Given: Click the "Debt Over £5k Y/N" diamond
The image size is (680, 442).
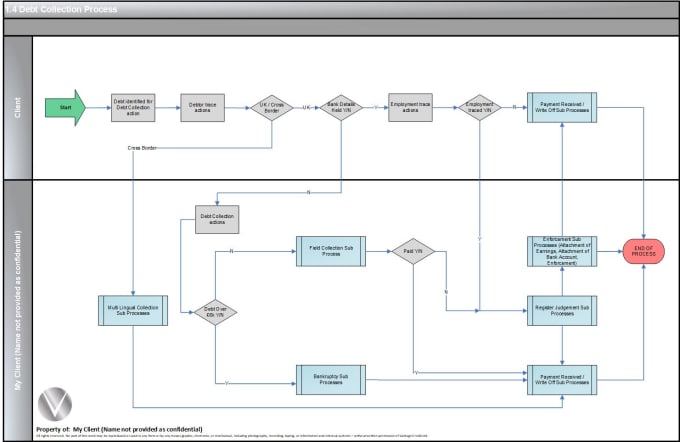Looking at the screenshot, I should tap(215, 312).
